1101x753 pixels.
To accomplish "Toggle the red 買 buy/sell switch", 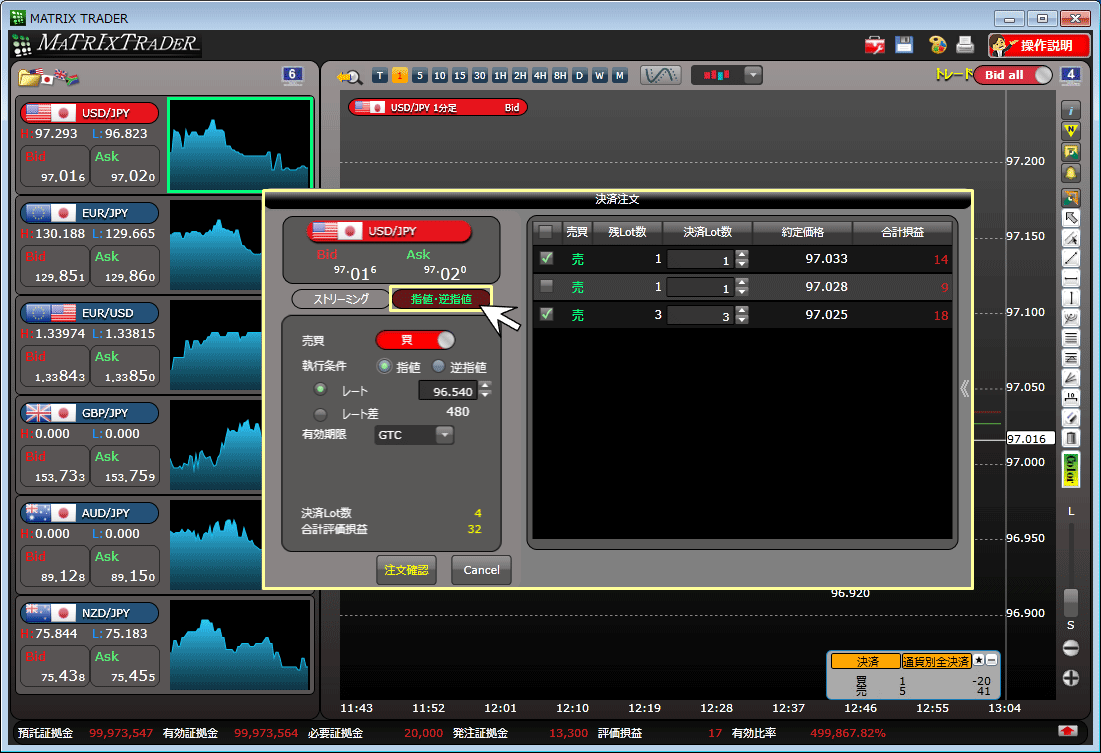I will tap(416, 340).
